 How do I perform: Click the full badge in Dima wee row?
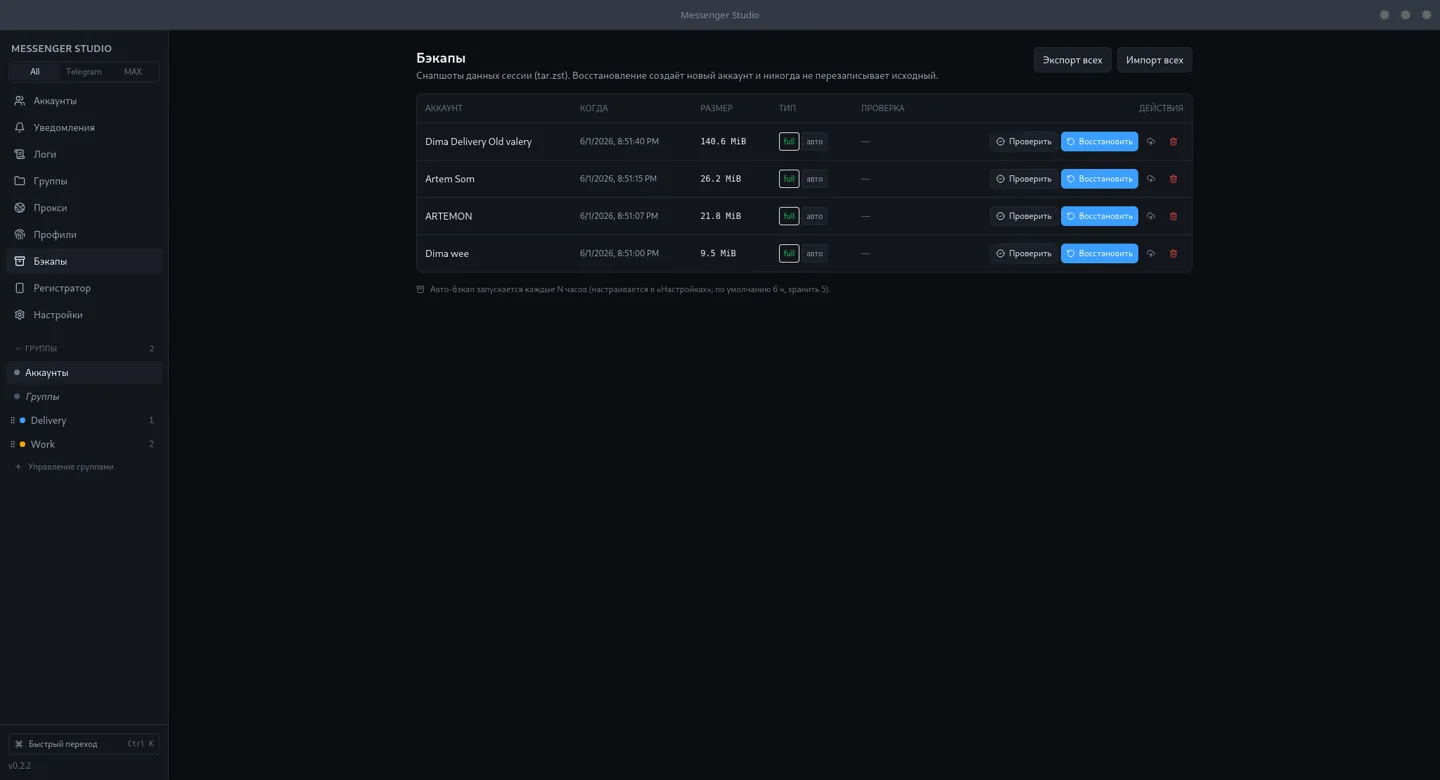(789, 254)
